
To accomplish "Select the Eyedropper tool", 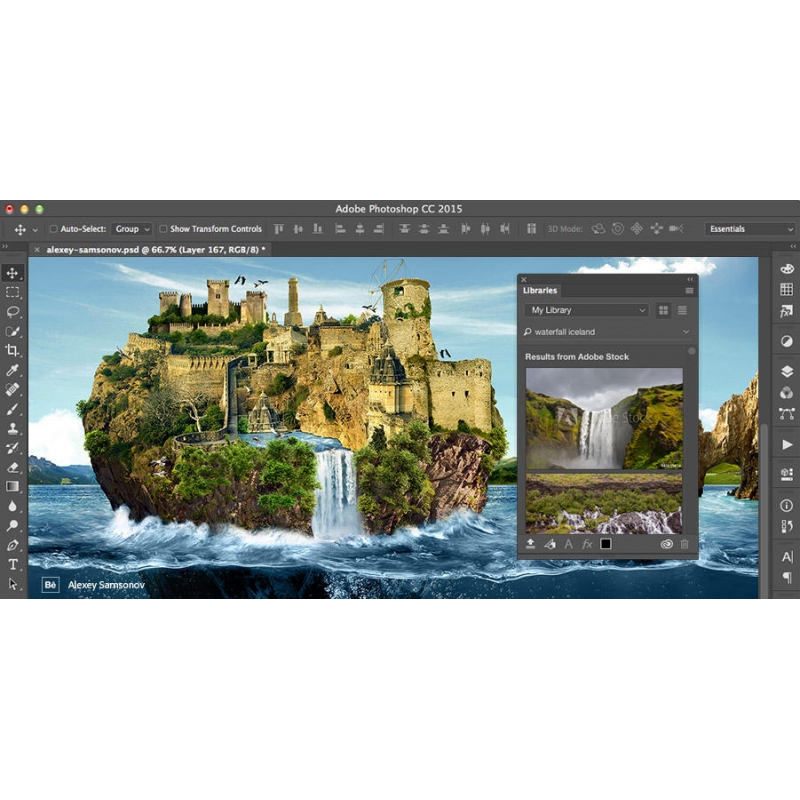I will [x=13, y=370].
